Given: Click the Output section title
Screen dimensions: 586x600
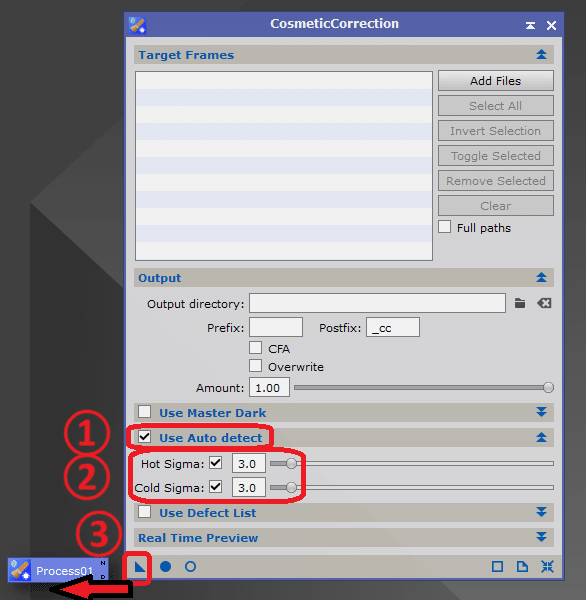Looking at the screenshot, I should [x=160, y=278].
